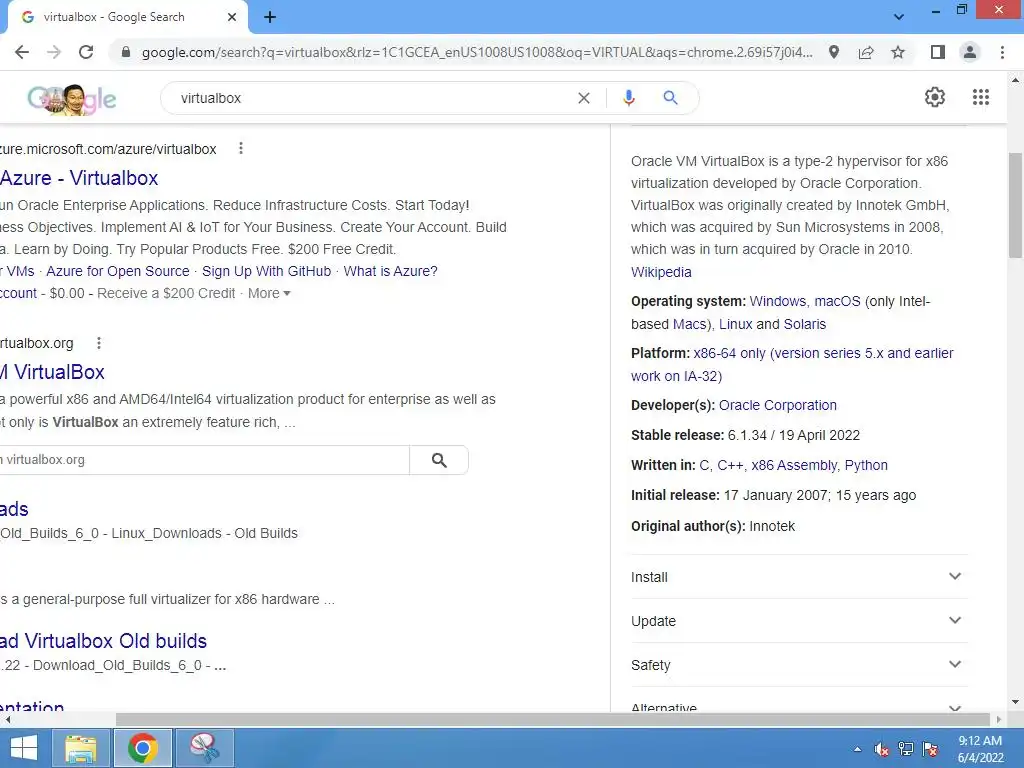Go forward with the browser arrow
This screenshot has width=1024, height=768.
(54, 52)
